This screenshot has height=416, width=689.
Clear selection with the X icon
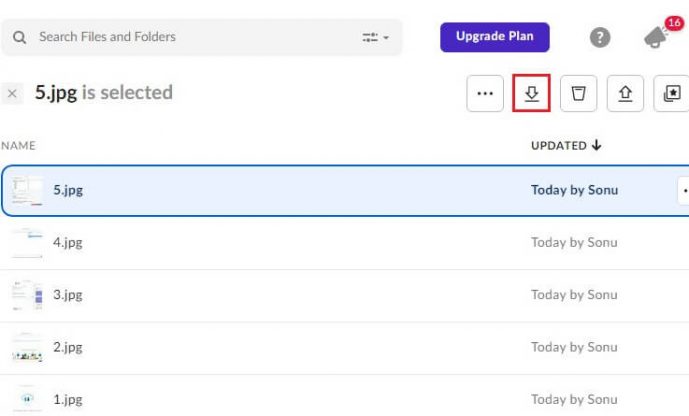point(12,93)
